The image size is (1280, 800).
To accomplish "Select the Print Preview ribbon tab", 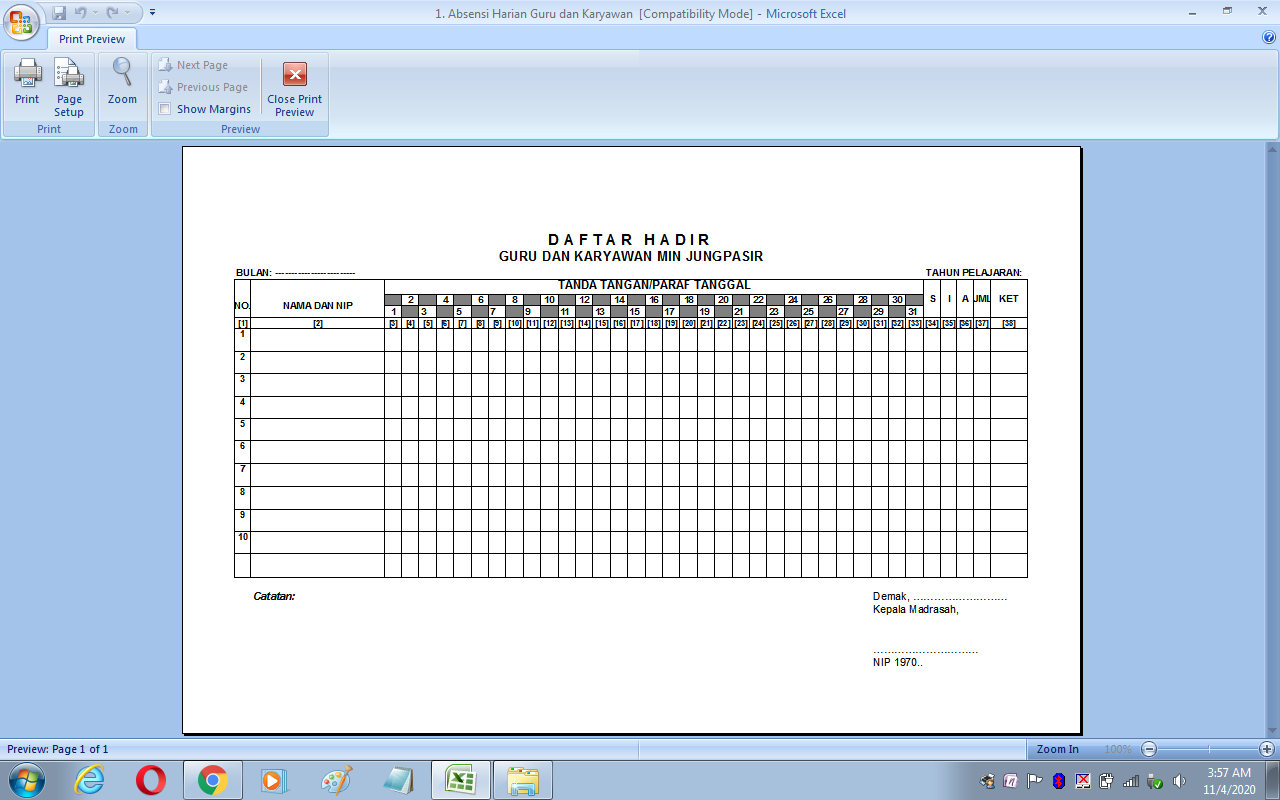I will coord(92,39).
